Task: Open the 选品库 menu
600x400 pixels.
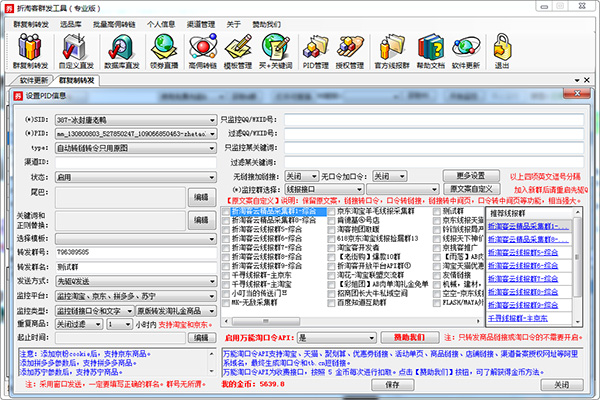Action: coord(71,20)
